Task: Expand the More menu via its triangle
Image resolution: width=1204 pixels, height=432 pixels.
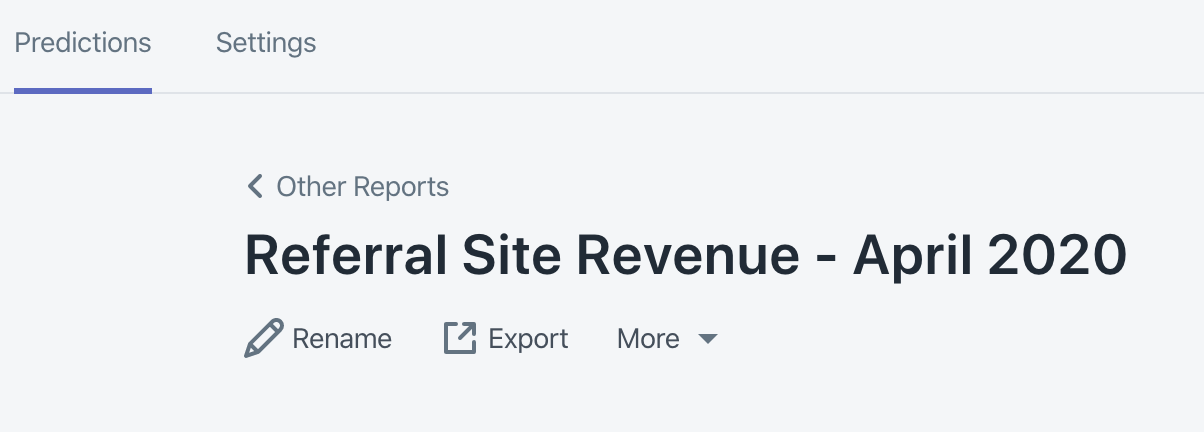Action: (707, 340)
